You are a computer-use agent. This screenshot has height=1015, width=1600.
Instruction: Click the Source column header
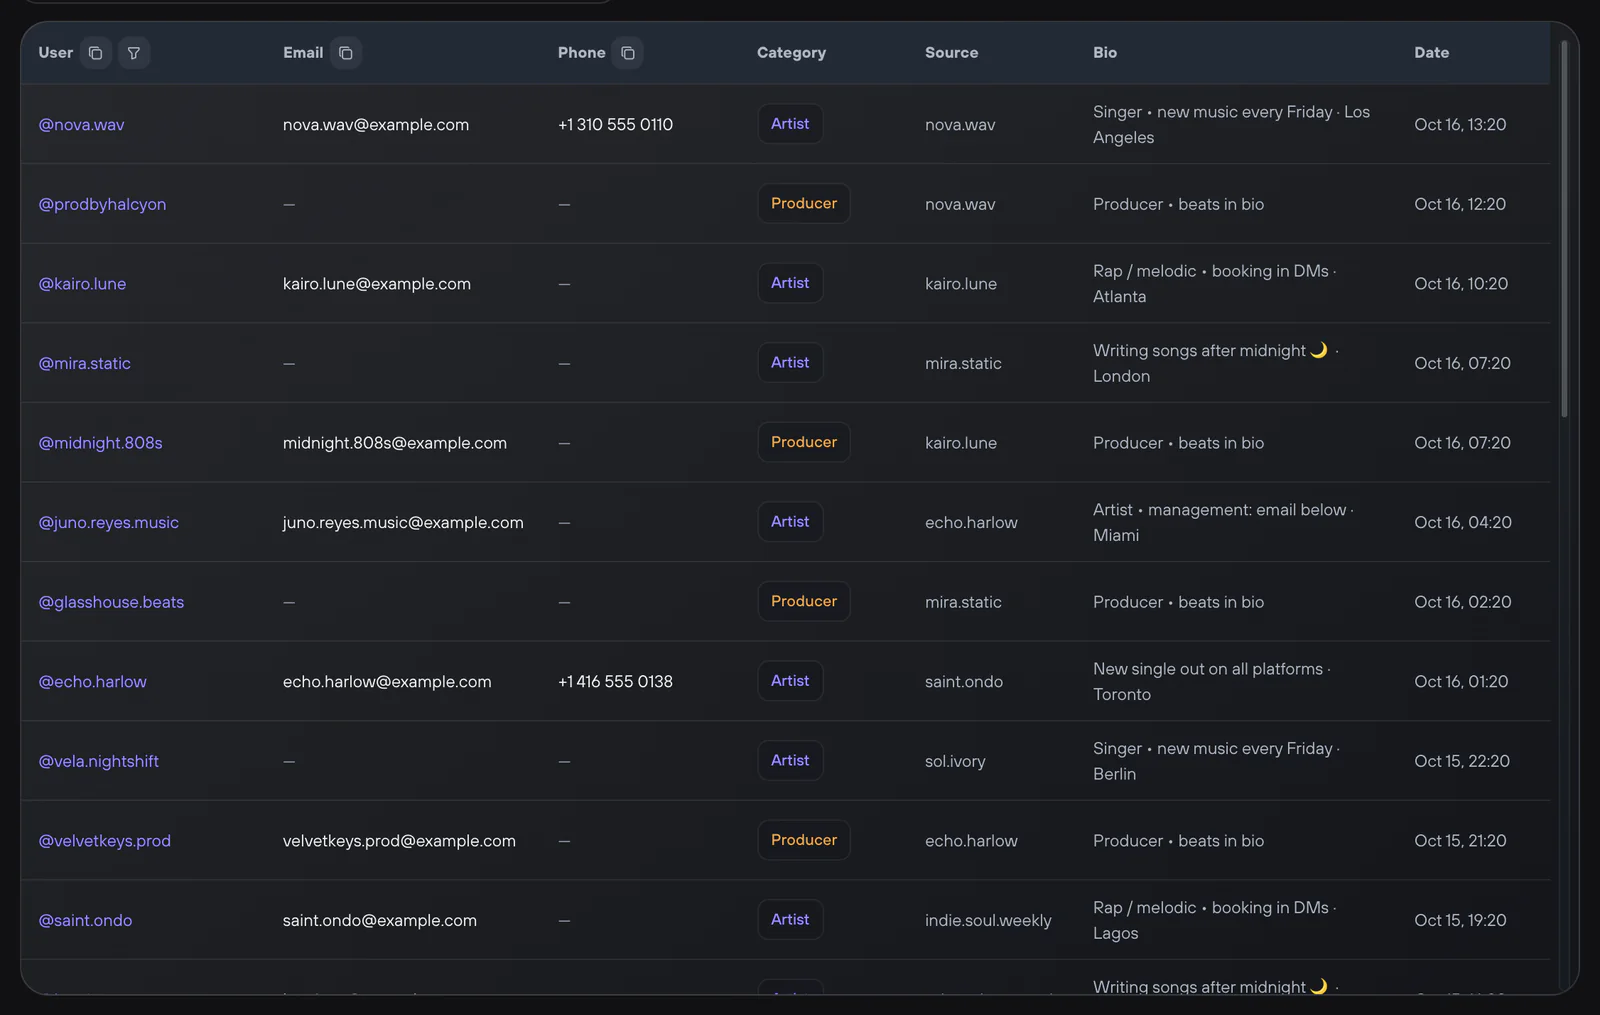952,53
